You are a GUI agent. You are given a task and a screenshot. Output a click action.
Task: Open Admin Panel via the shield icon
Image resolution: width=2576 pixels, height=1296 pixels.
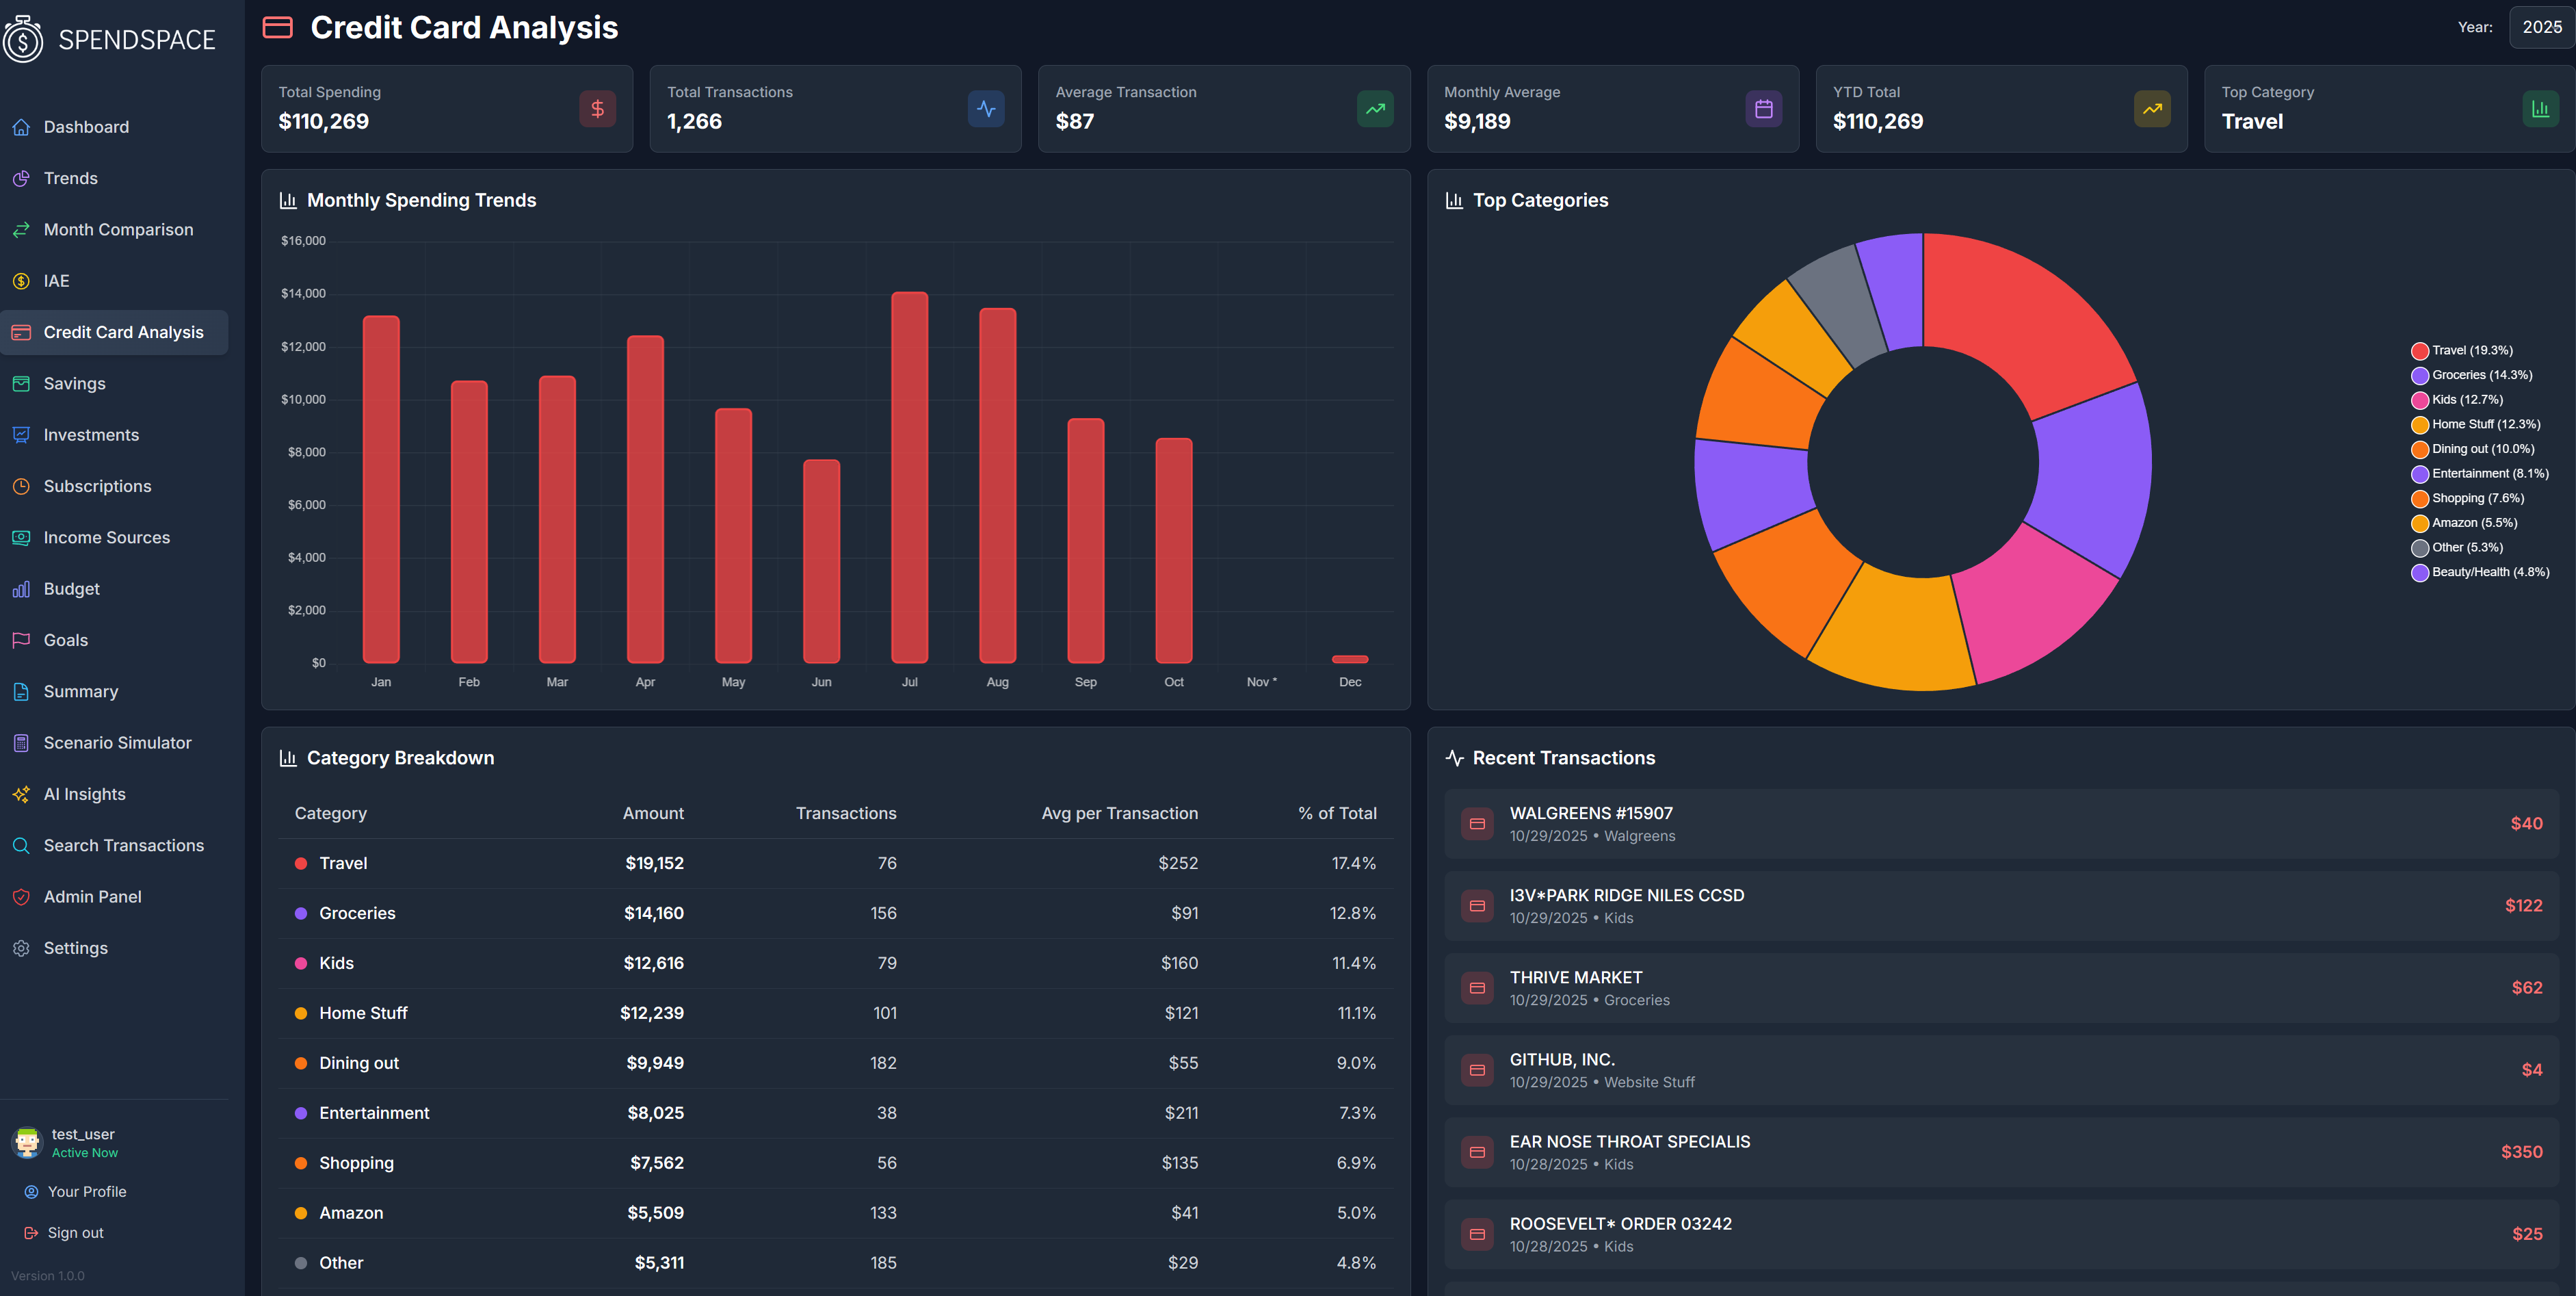(x=22, y=897)
